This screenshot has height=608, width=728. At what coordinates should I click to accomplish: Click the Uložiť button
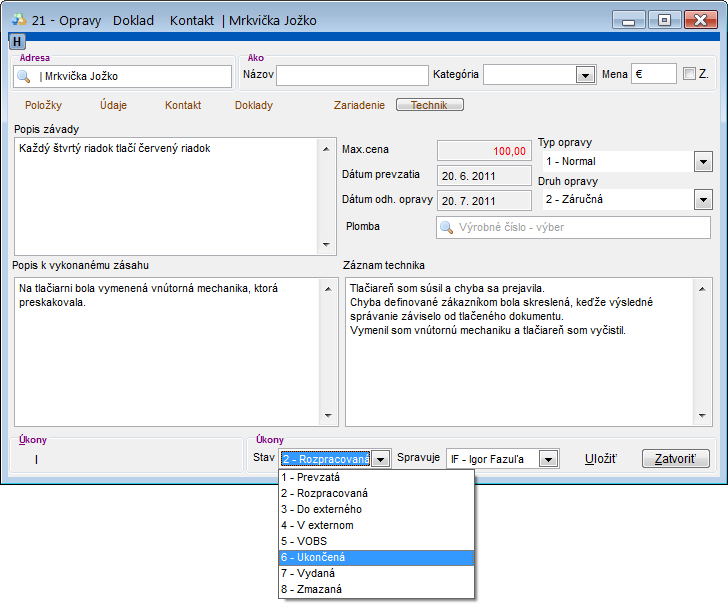click(x=601, y=459)
